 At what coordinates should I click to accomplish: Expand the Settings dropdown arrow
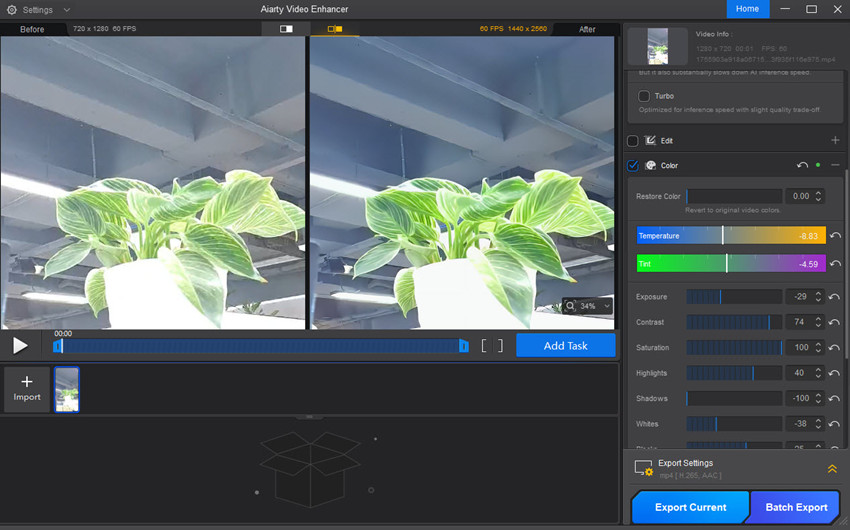point(67,10)
